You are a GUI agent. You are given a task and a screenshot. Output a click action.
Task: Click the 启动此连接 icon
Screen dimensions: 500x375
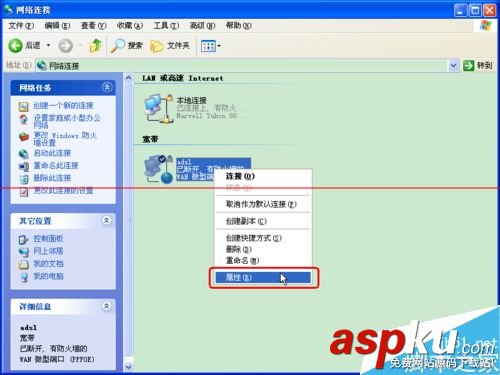click(24, 154)
